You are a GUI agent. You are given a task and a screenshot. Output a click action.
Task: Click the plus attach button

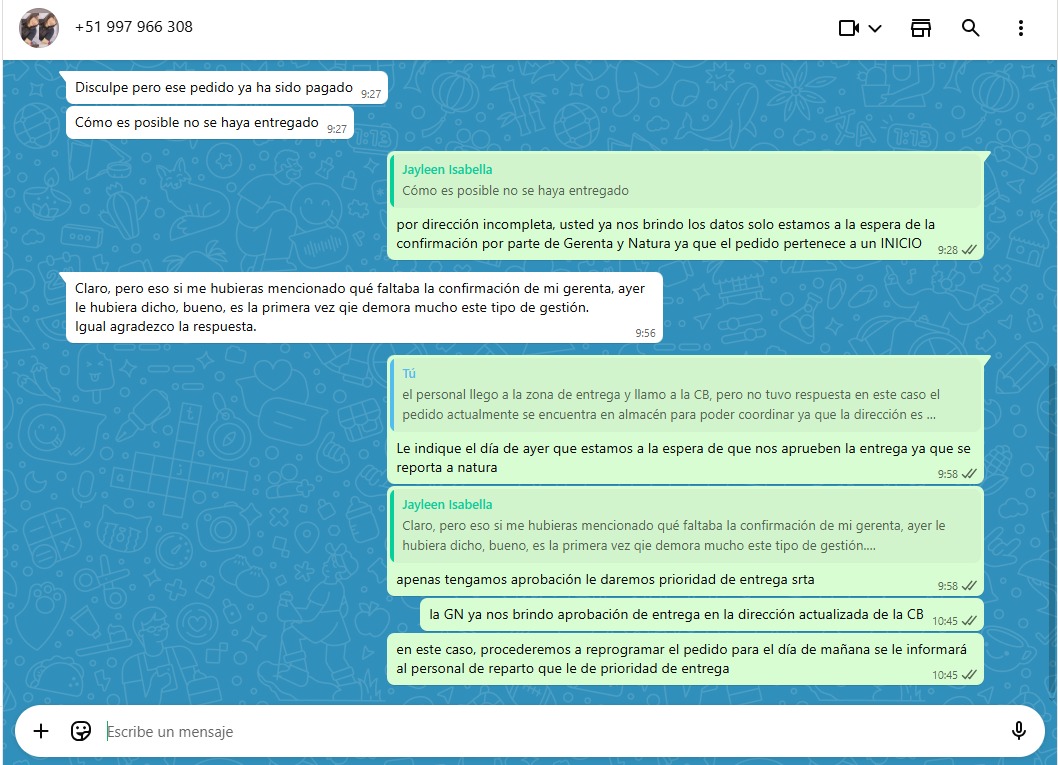pos(41,731)
